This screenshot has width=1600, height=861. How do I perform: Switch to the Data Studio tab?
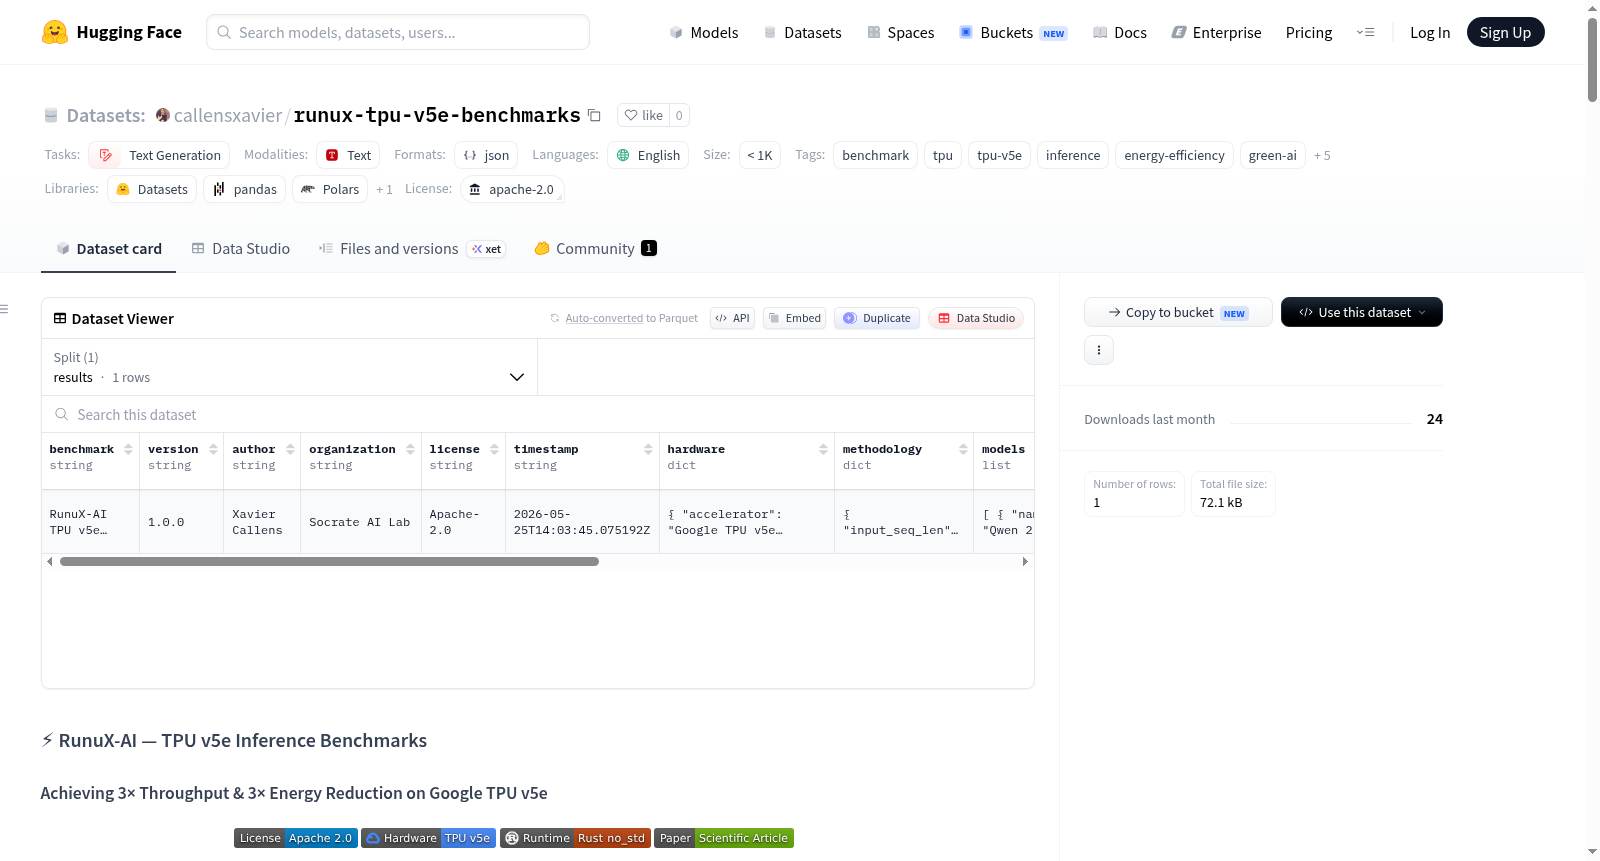tap(241, 249)
